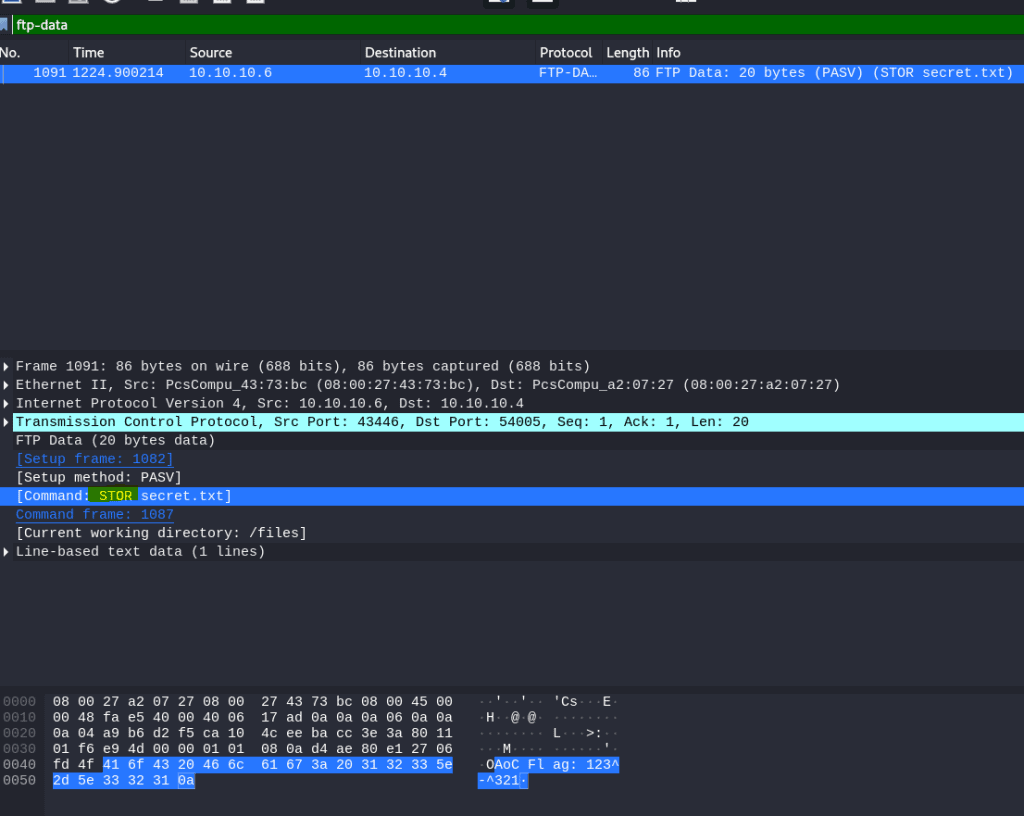Expand the Transmission Control Protocol node
1024x816 pixels.
click(x=6, y=422)
